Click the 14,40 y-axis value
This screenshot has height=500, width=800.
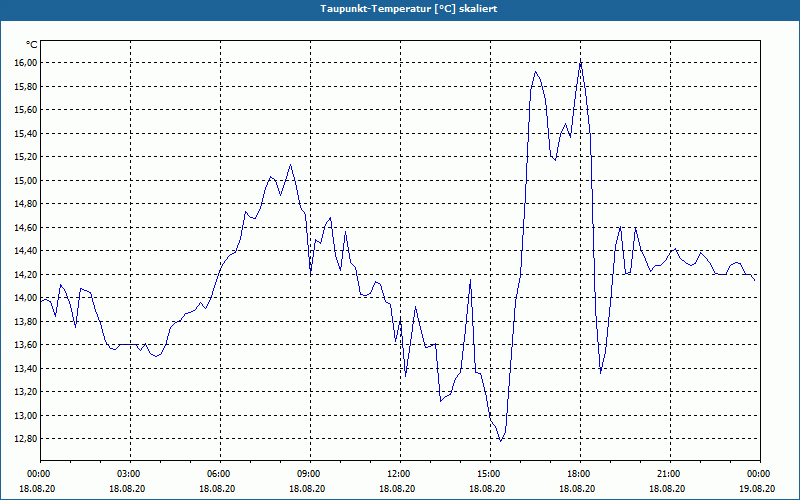25,251
